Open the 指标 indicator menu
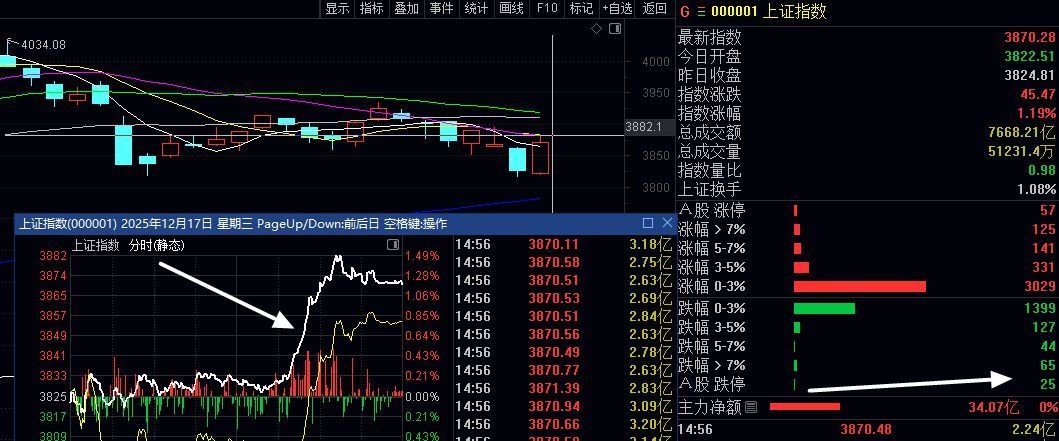This screenshot has width=1059, height=441. coord(371,9)
